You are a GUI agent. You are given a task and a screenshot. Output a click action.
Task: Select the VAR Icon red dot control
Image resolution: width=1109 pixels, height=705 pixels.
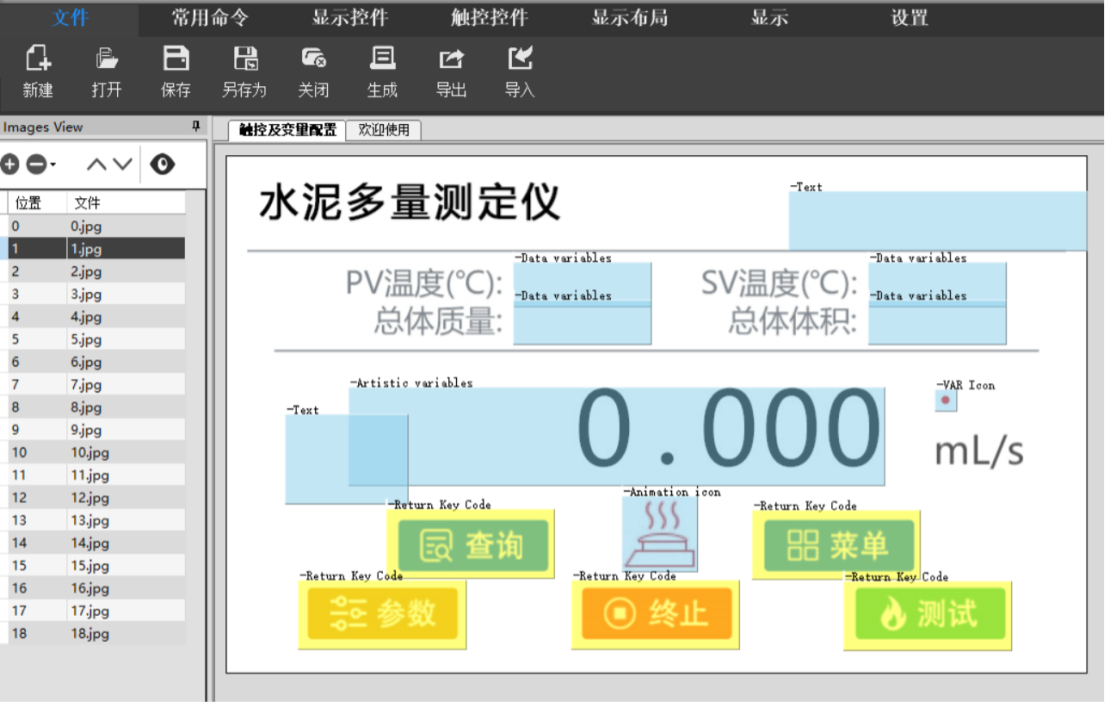(x=946, y=401)
